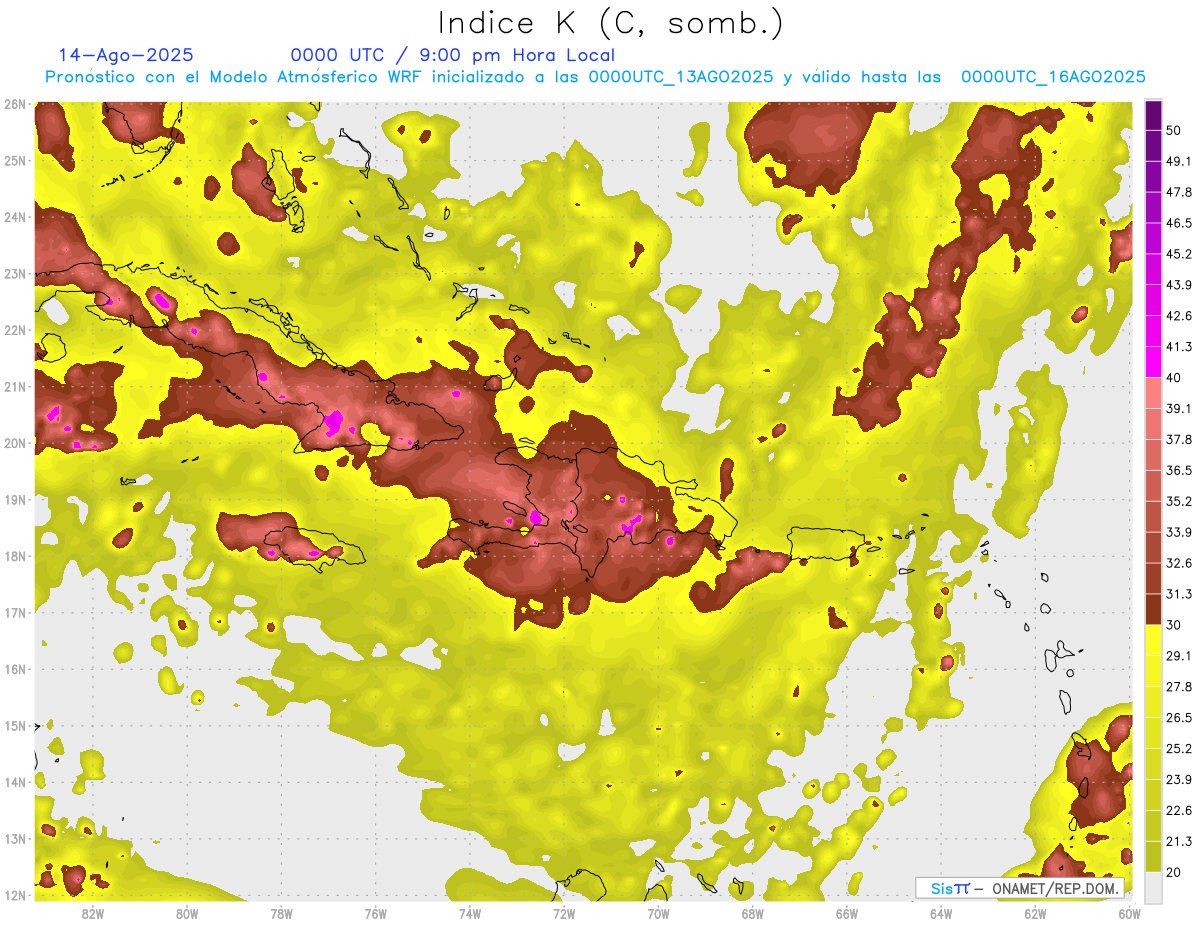
Task: Click the 16N latitude label
Action: coord(15,669)
